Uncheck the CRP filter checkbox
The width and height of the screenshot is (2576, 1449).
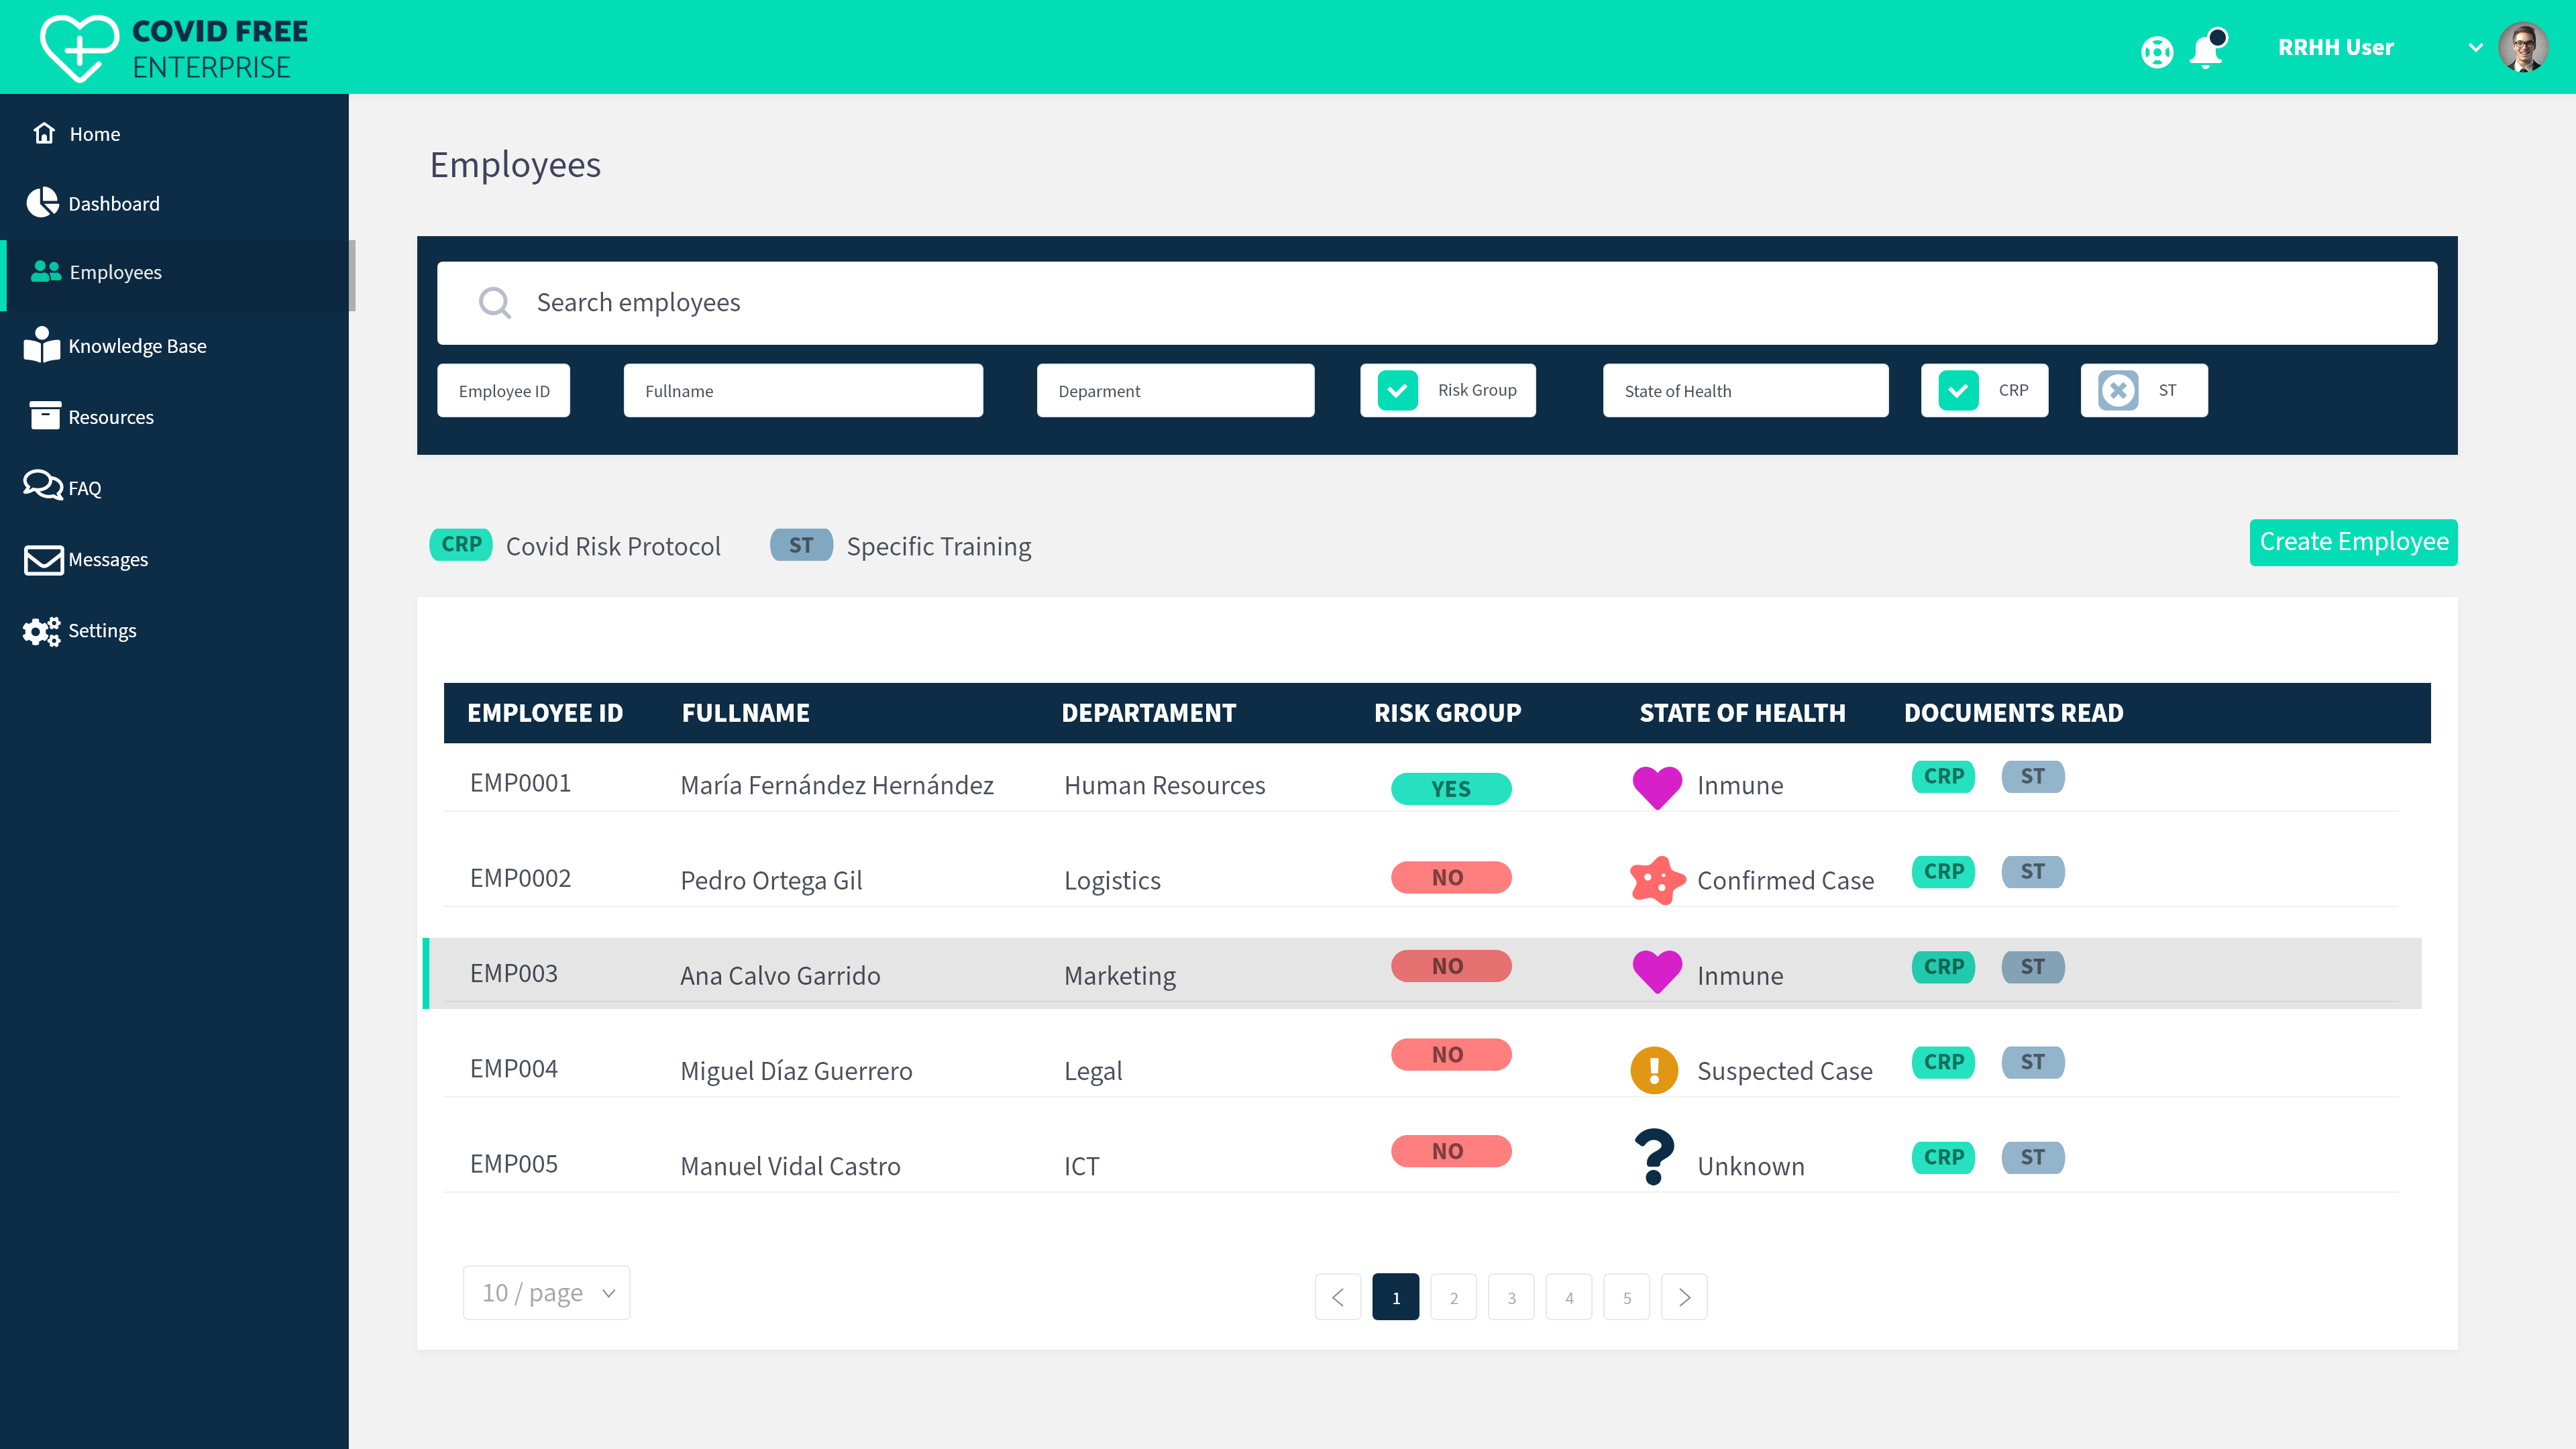[x=1958, y=390]
